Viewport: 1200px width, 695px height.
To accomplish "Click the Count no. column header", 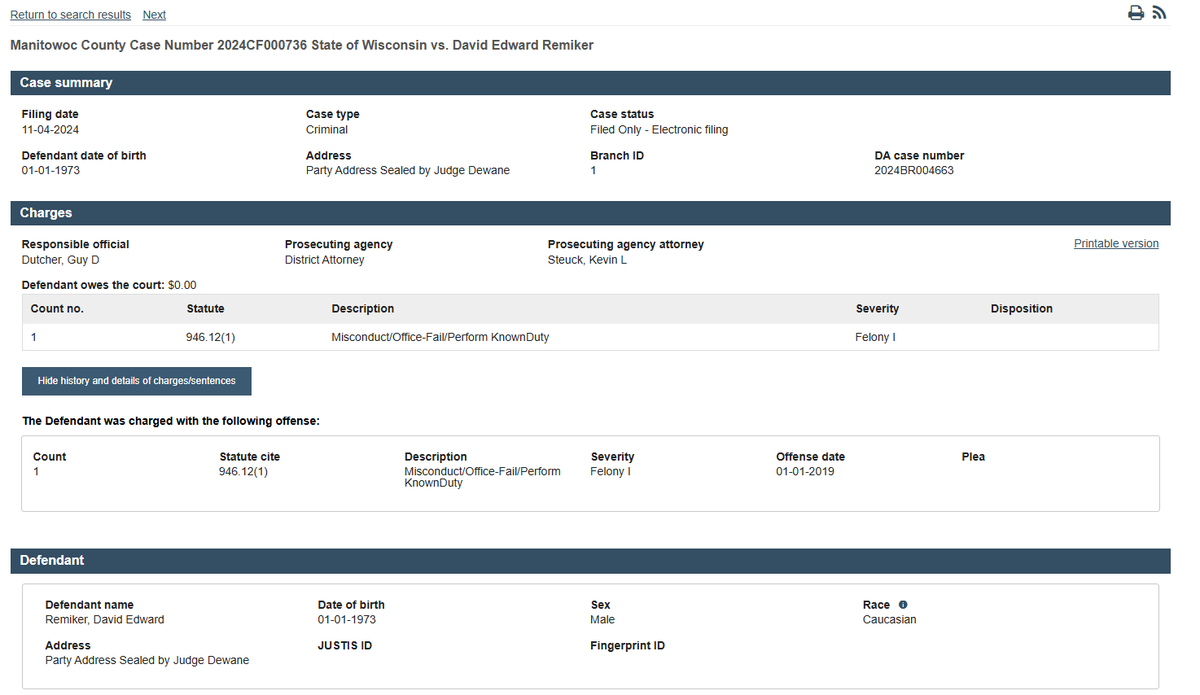I will [57, 309].
